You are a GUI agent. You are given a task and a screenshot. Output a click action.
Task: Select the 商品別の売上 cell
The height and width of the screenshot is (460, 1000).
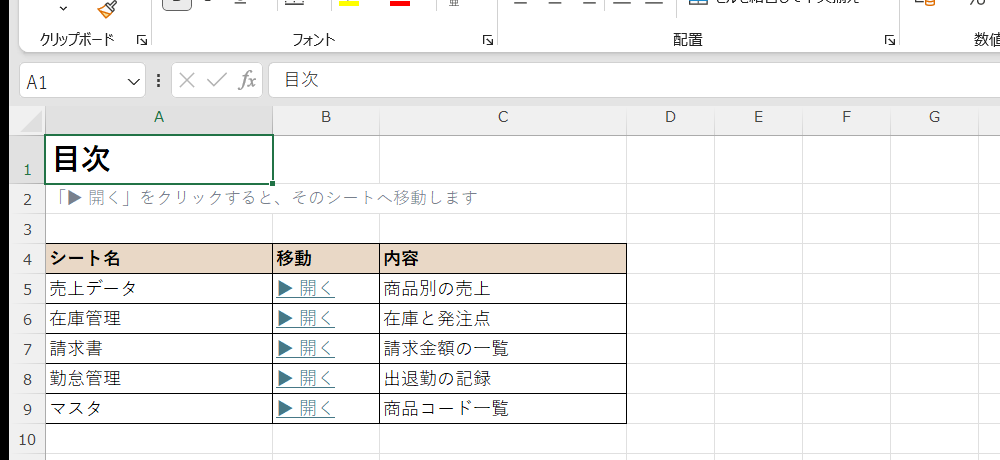coord(503,289)
